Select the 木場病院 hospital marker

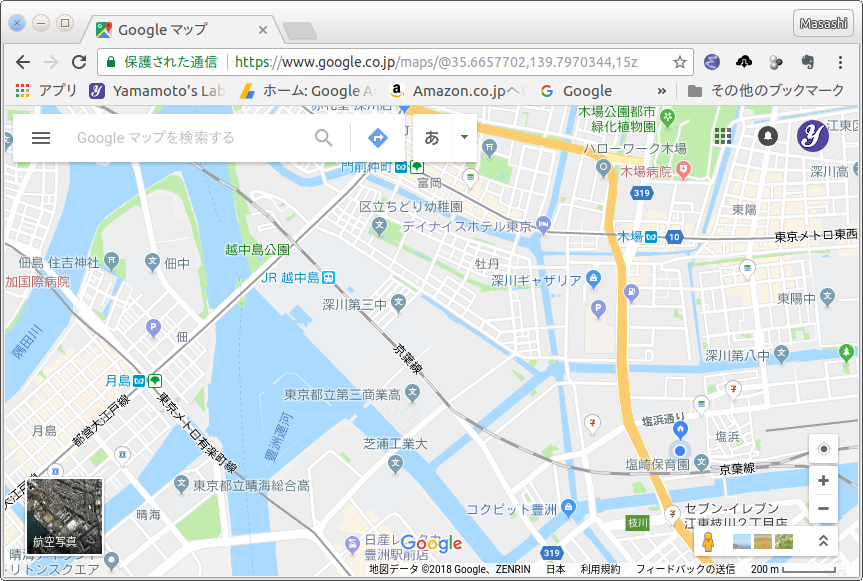pyautogui.click(x=684, y=171)
